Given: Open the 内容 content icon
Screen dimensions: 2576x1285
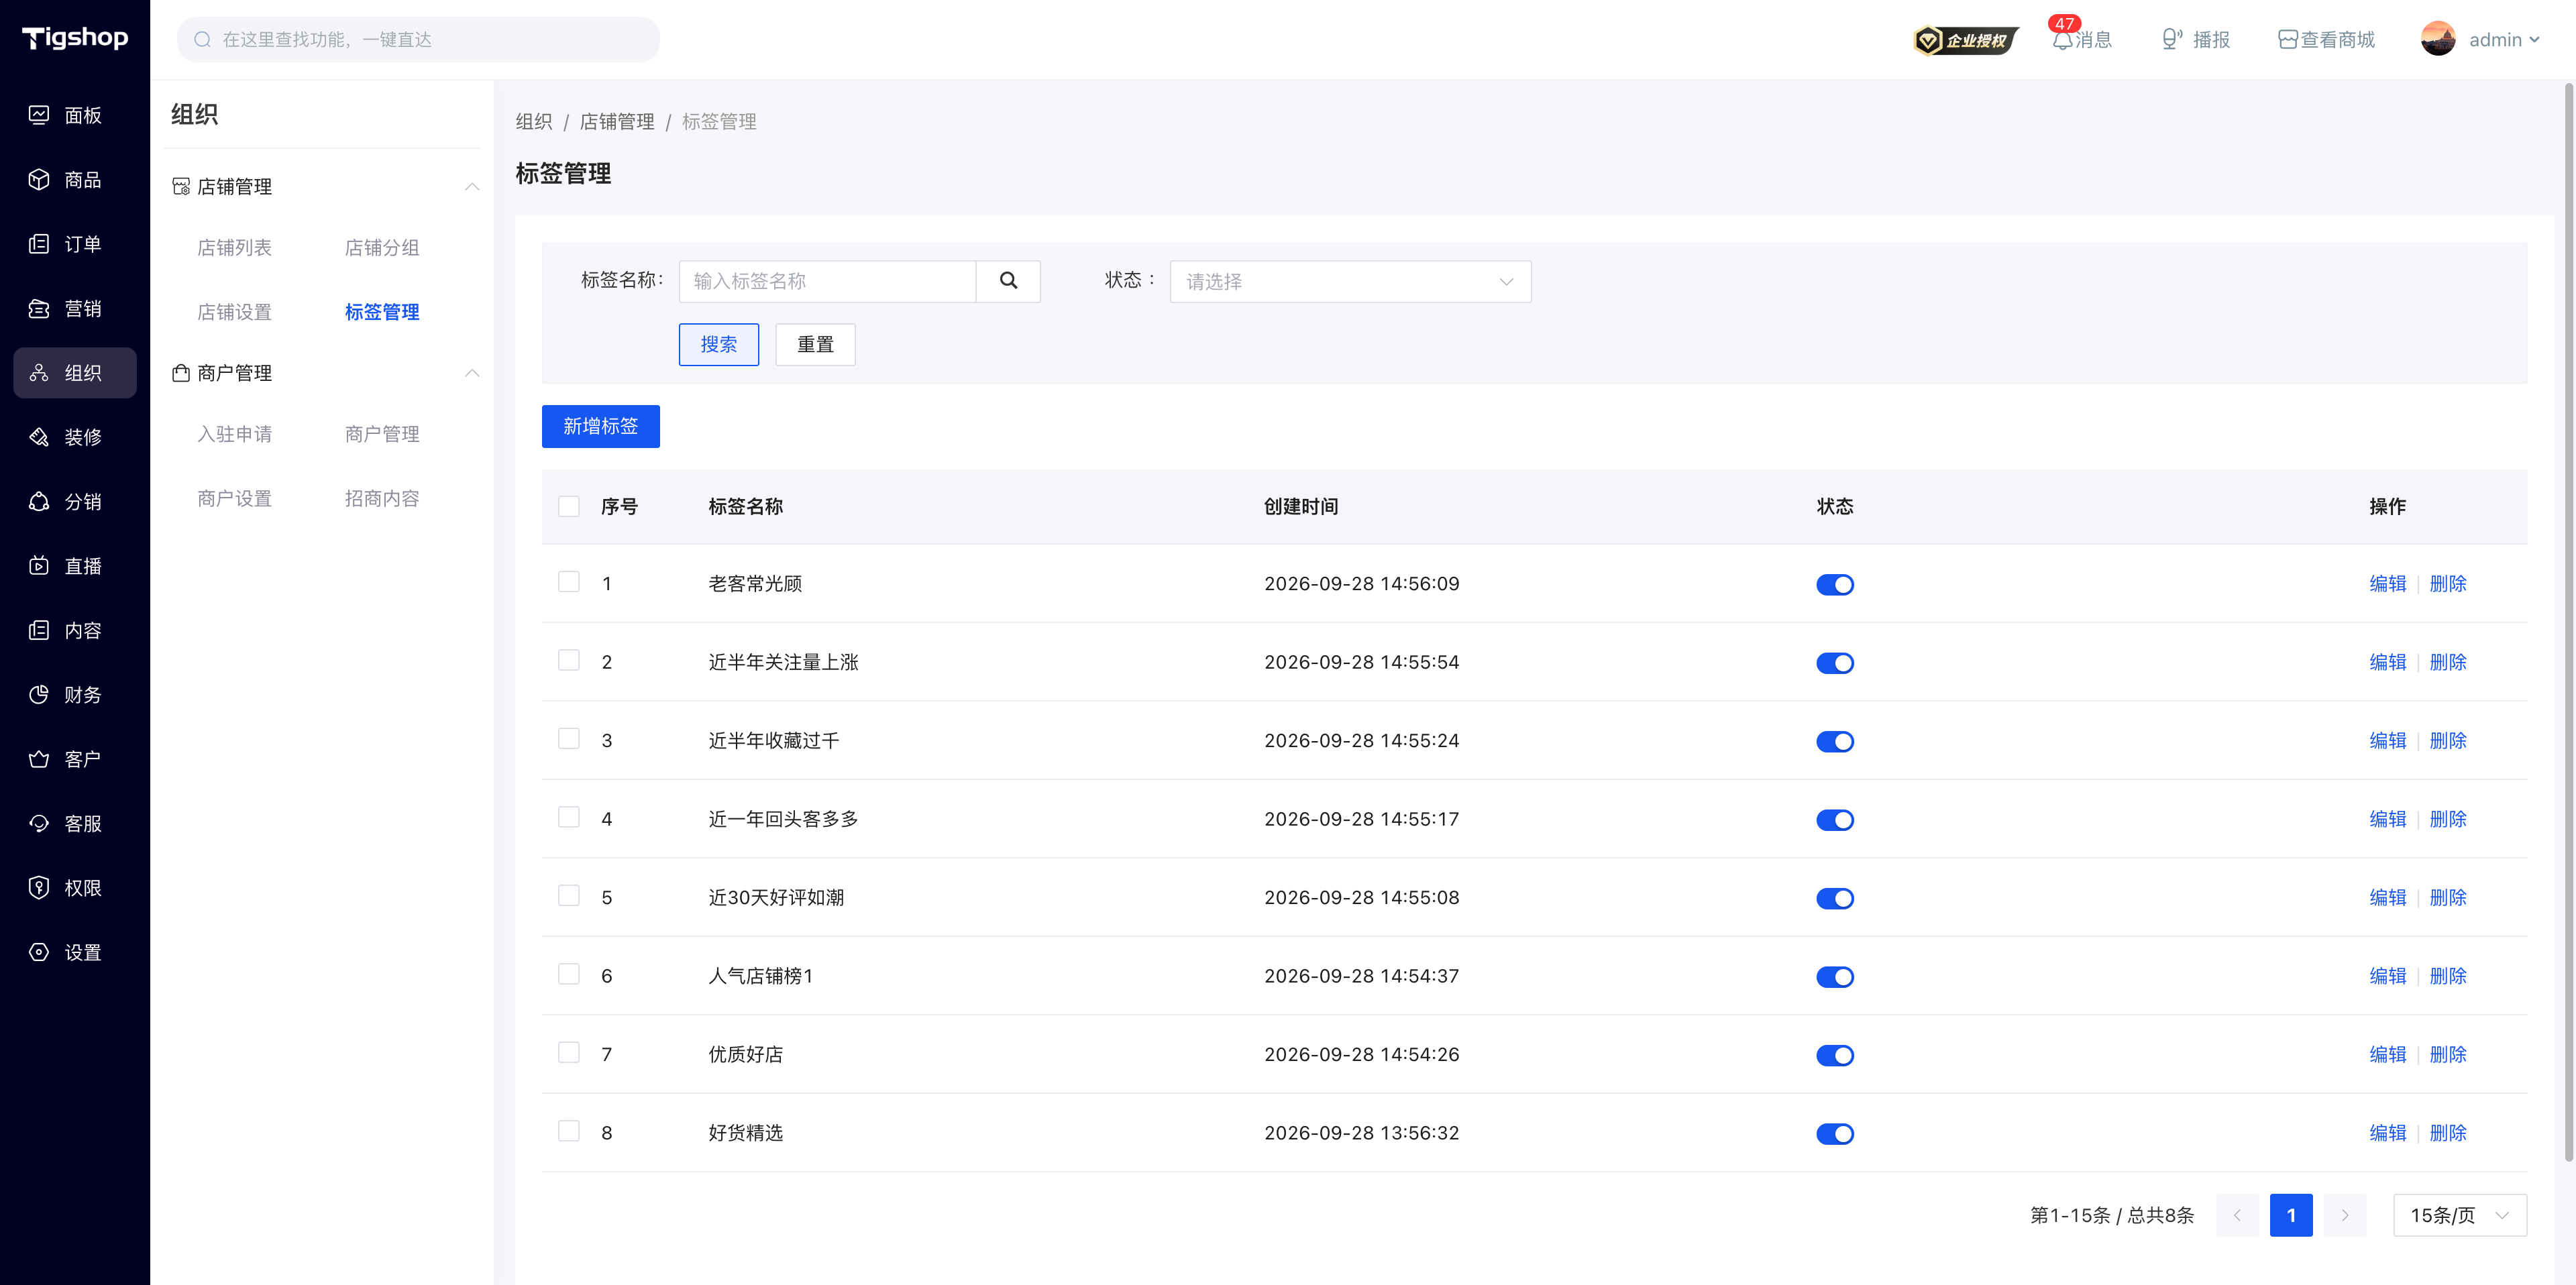Looking at the screenshot, I should point(39,630).
